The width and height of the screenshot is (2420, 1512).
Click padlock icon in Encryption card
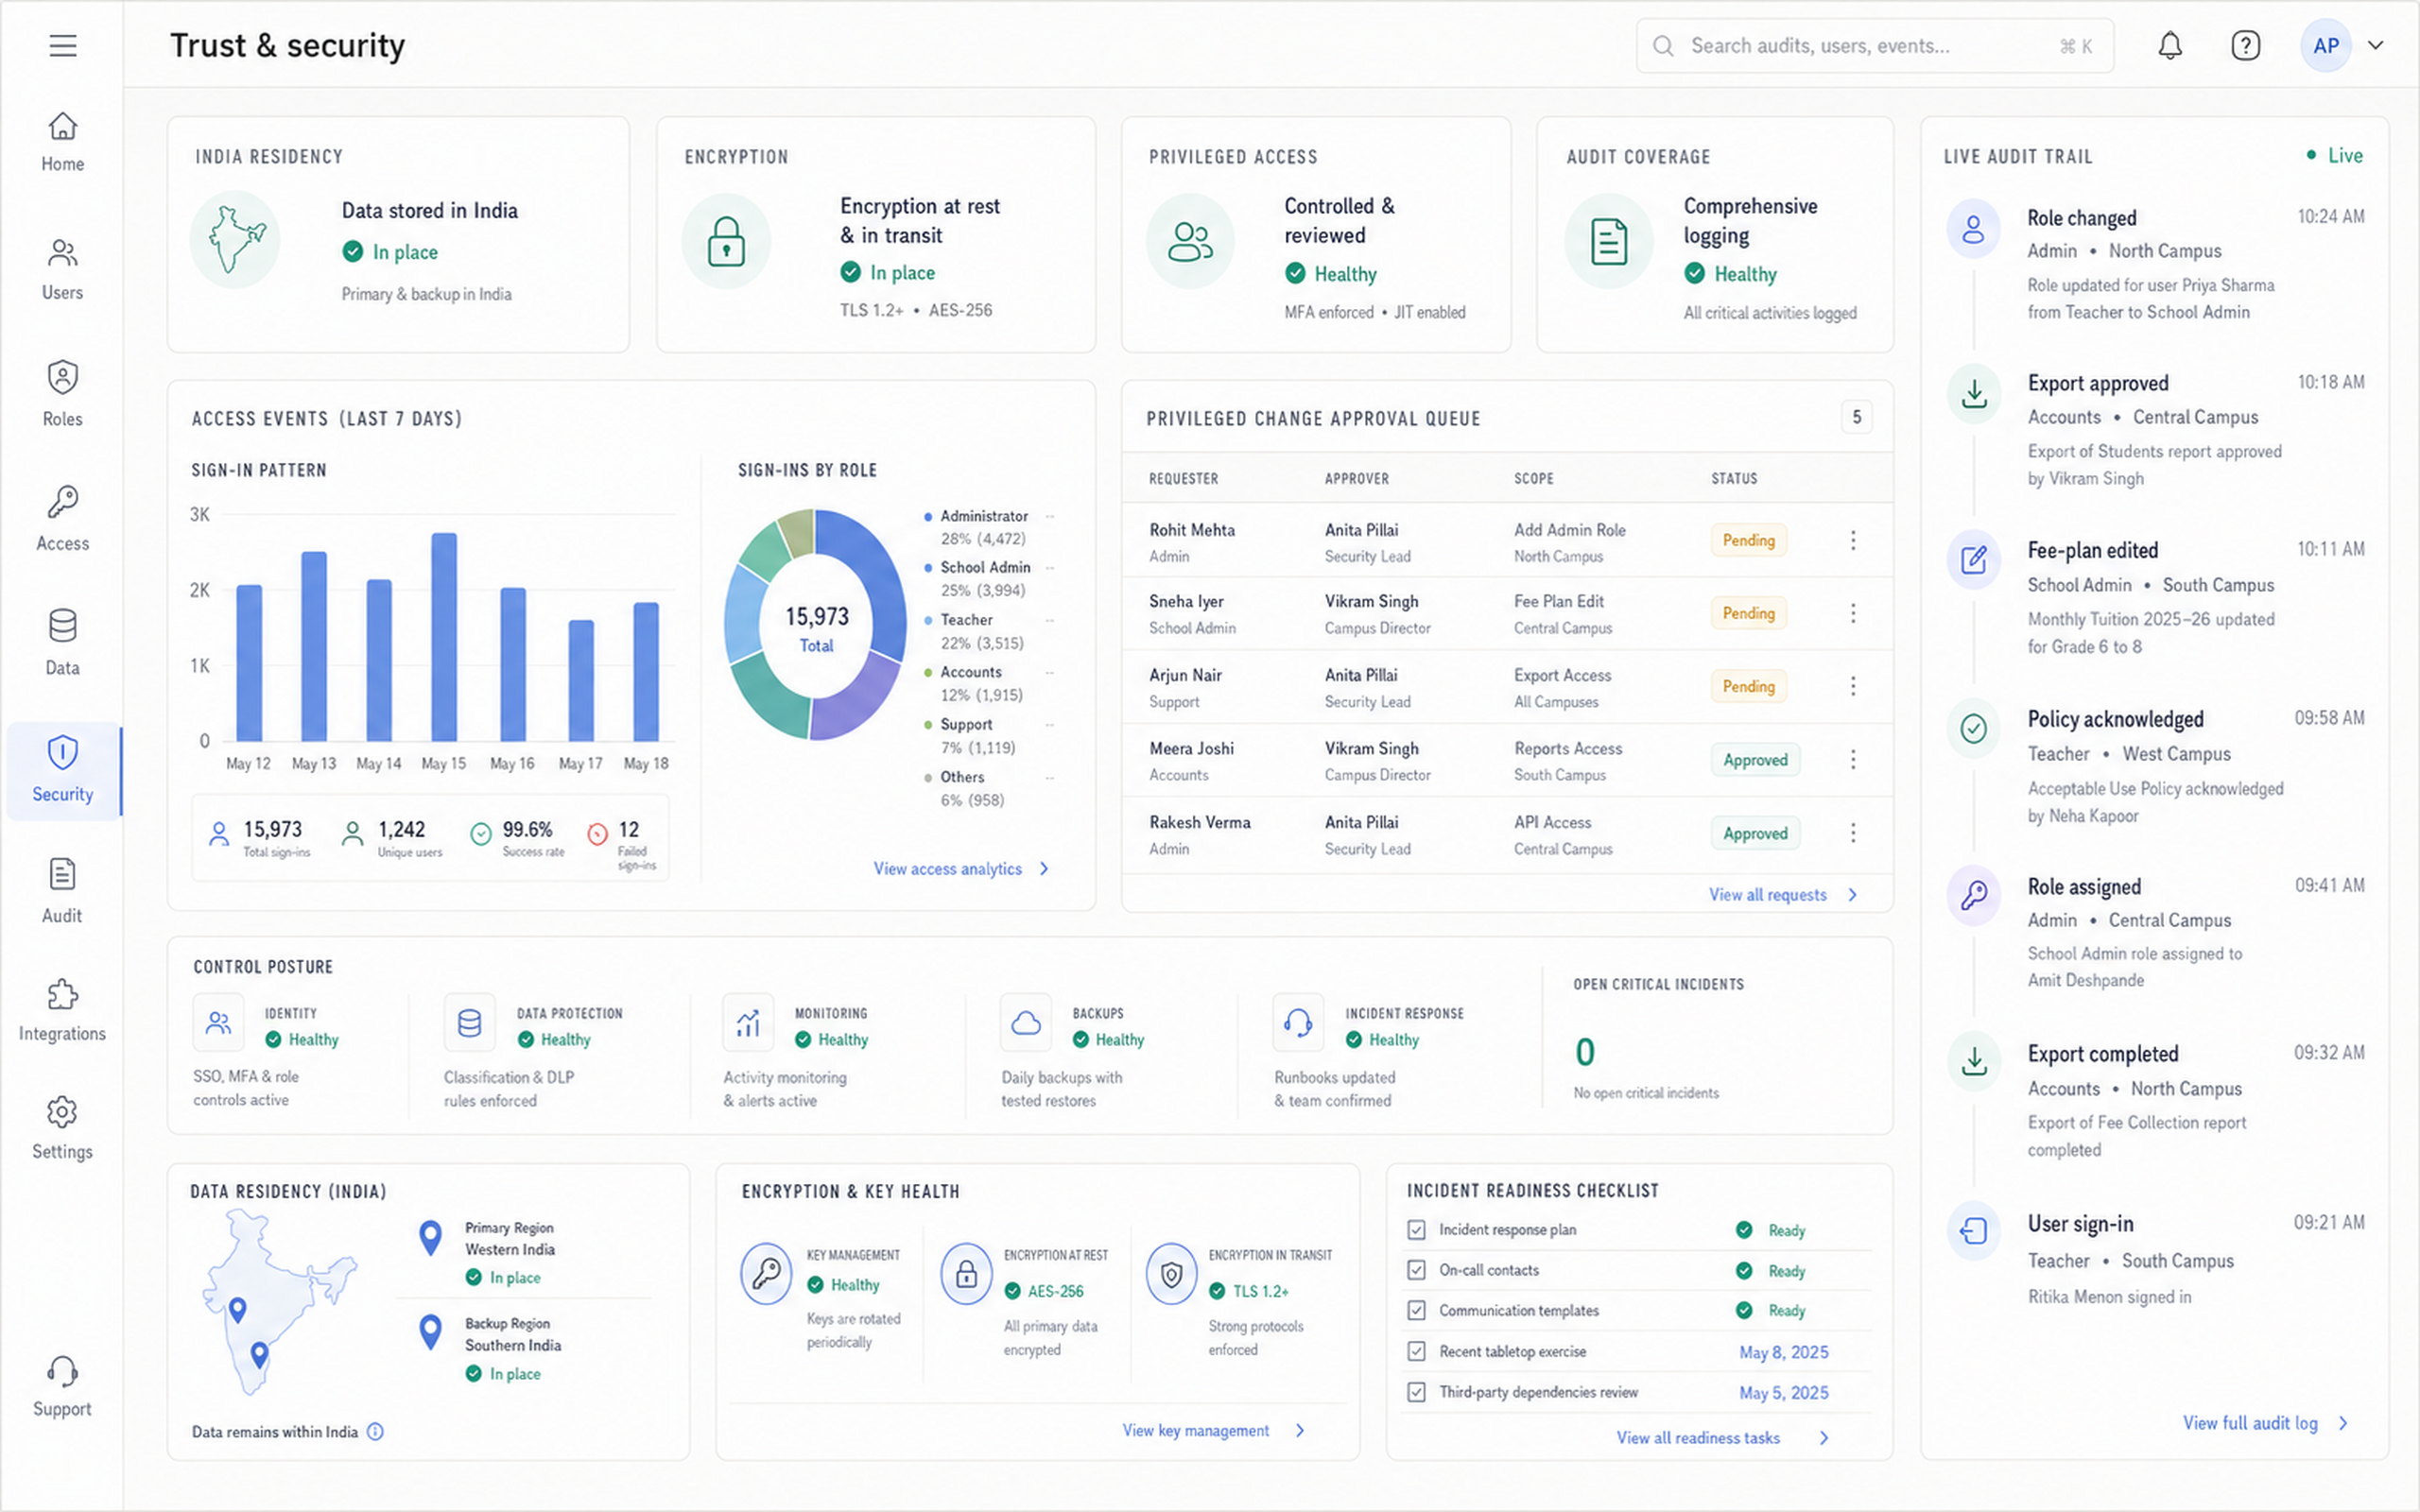coord(726,241)
